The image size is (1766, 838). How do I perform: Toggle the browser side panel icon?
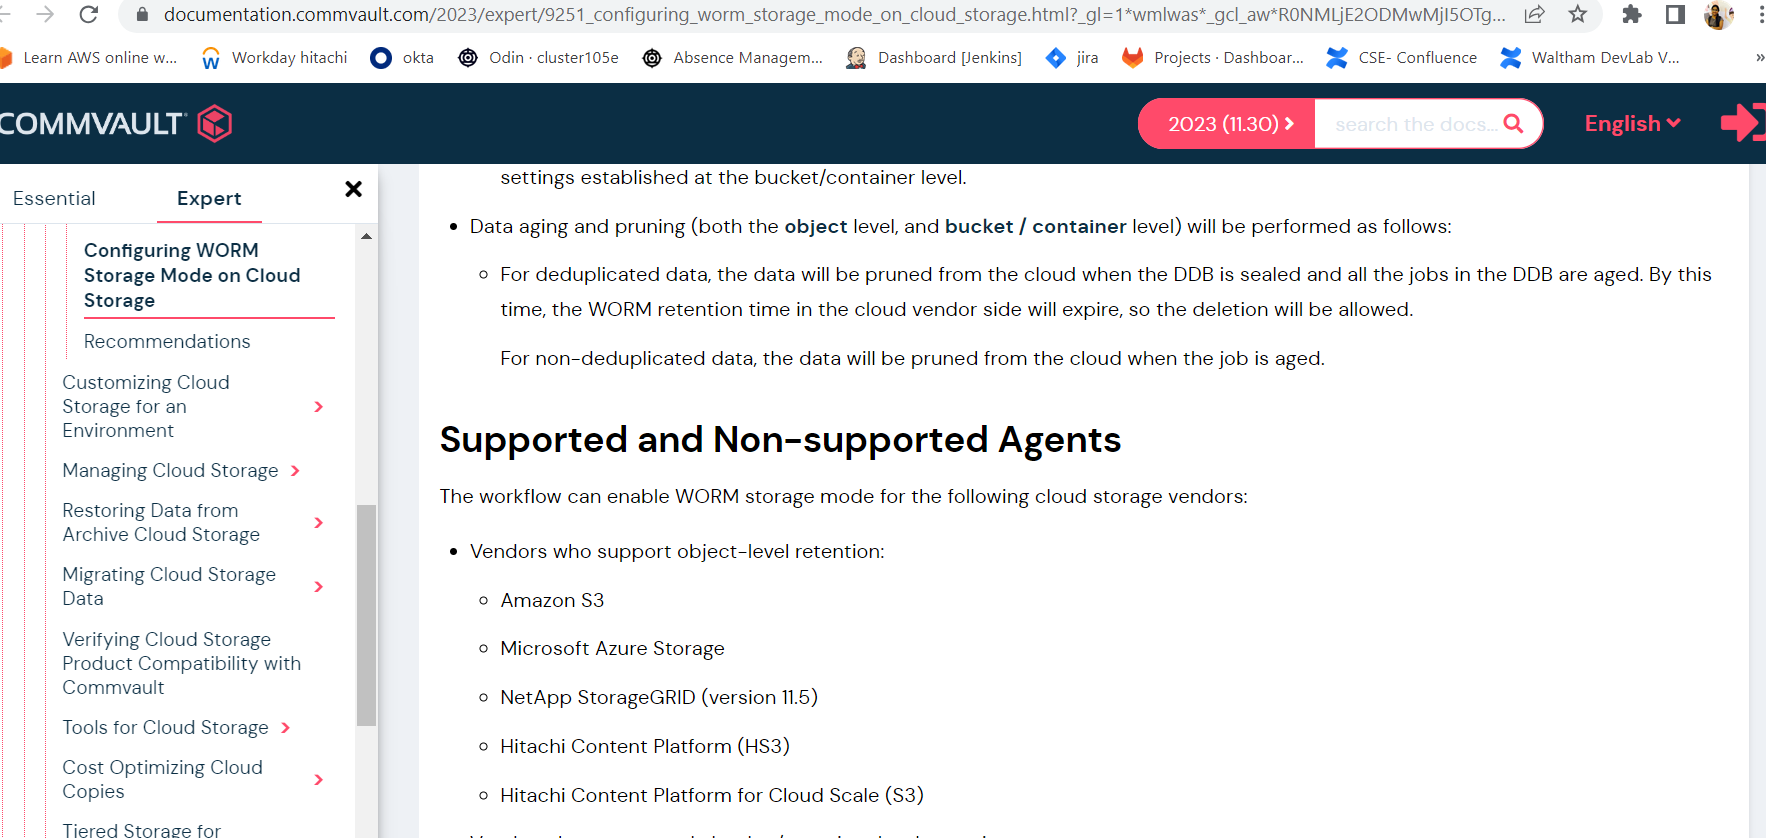tap(1675, 14)
